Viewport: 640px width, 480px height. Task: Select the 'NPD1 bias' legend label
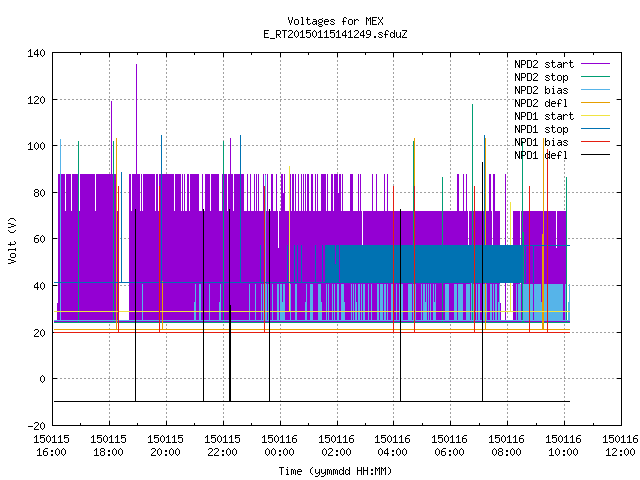click(x=541, y=142)
